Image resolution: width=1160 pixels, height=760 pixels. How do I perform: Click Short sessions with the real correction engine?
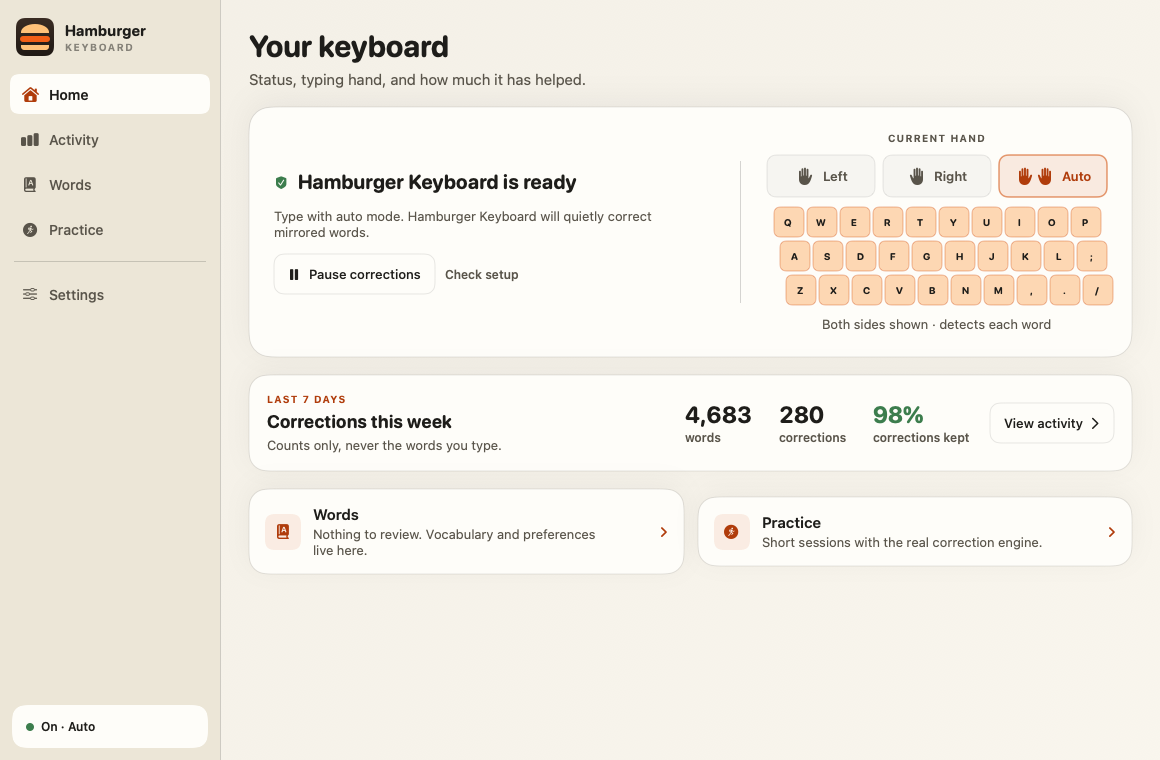point(902,542)
